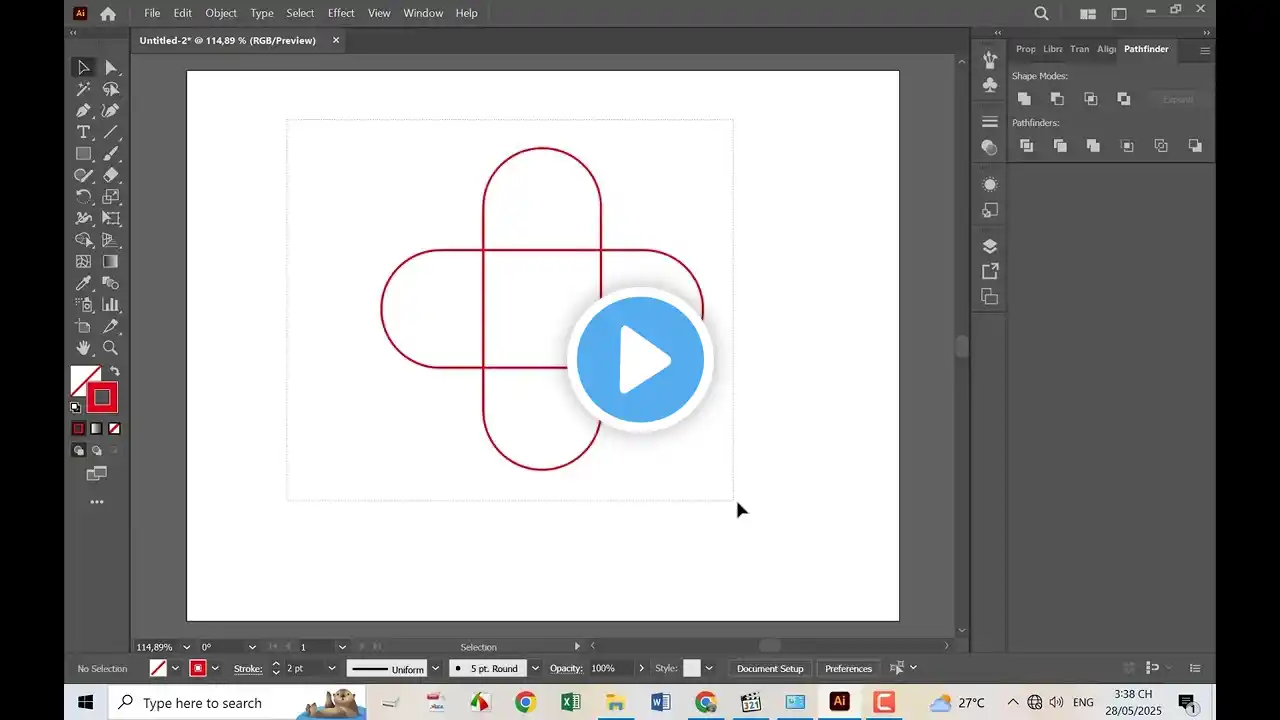Set fill to None using the slash swatch
The height and width of the screenshot is (720, 1280).
(112, 427)
